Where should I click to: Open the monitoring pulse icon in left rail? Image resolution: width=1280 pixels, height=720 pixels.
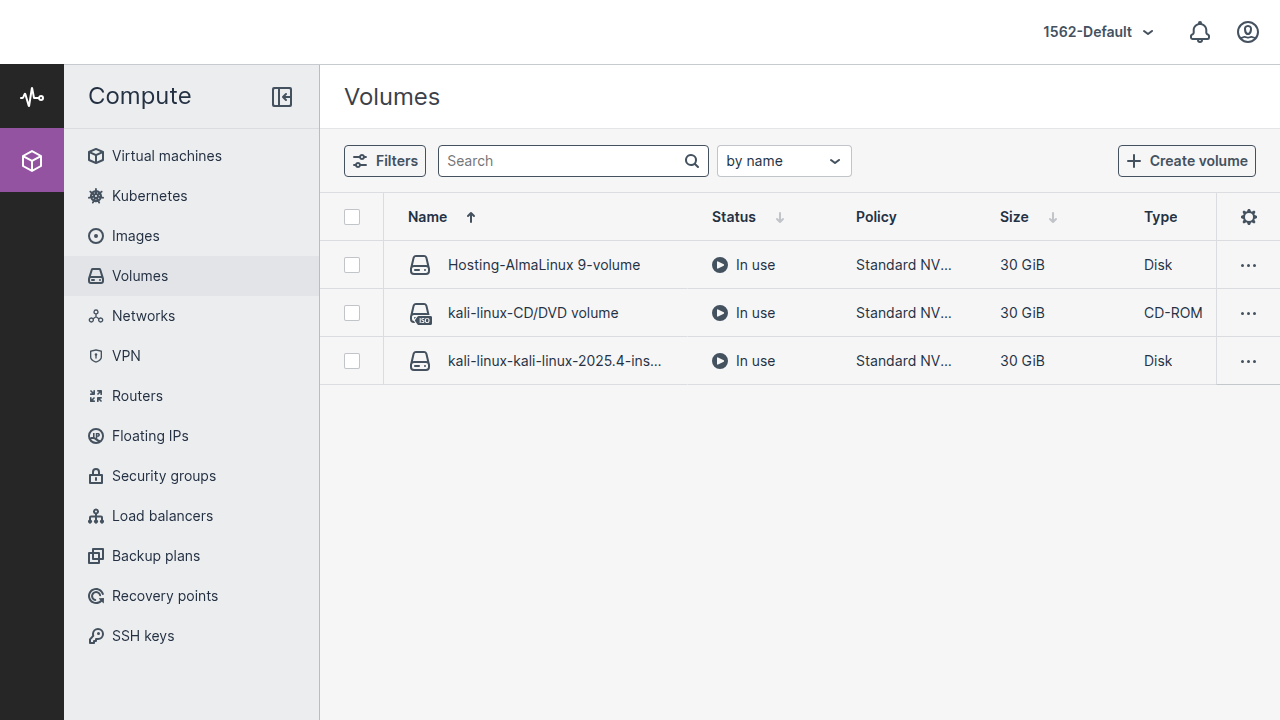32,97
